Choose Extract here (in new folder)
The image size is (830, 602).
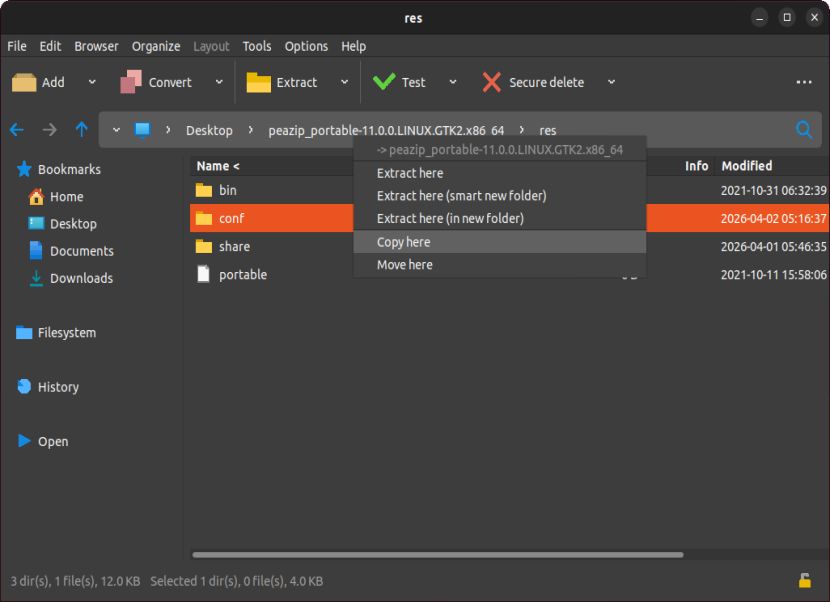pyautogui.click(x=500, y=219)
